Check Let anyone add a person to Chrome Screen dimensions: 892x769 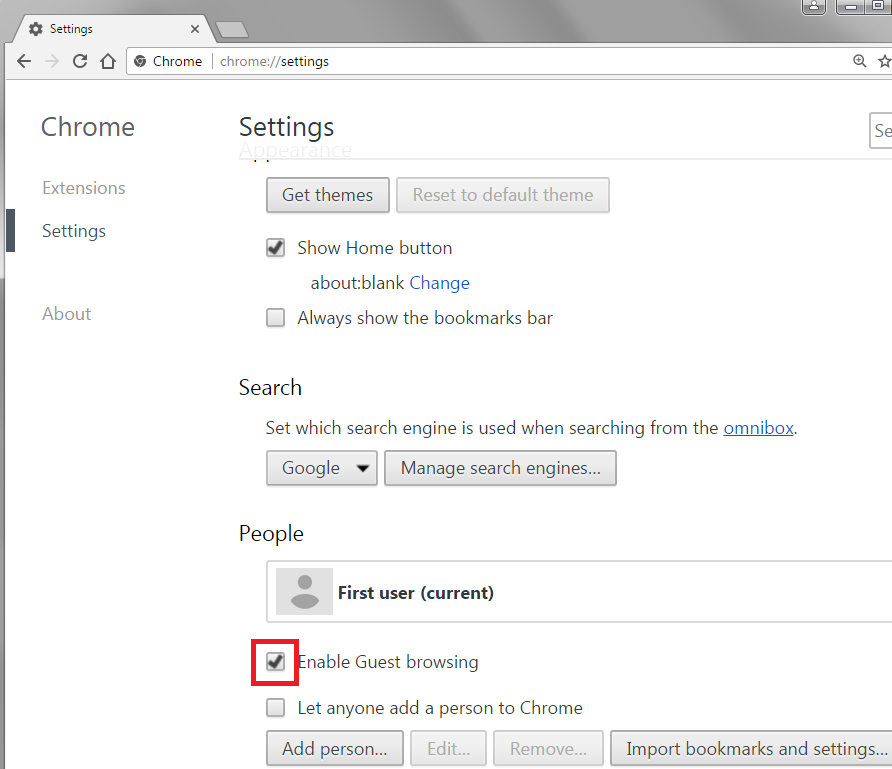275,707
